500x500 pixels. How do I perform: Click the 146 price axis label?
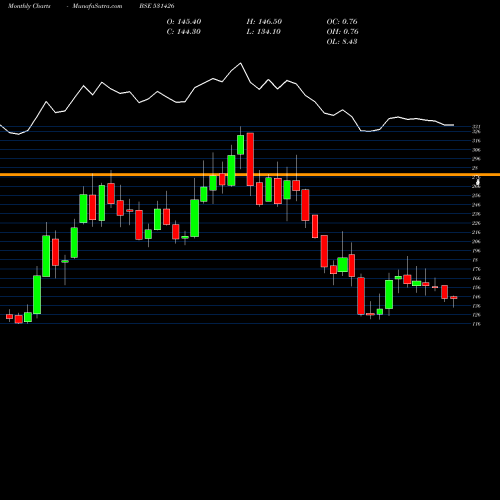point(476,297)
